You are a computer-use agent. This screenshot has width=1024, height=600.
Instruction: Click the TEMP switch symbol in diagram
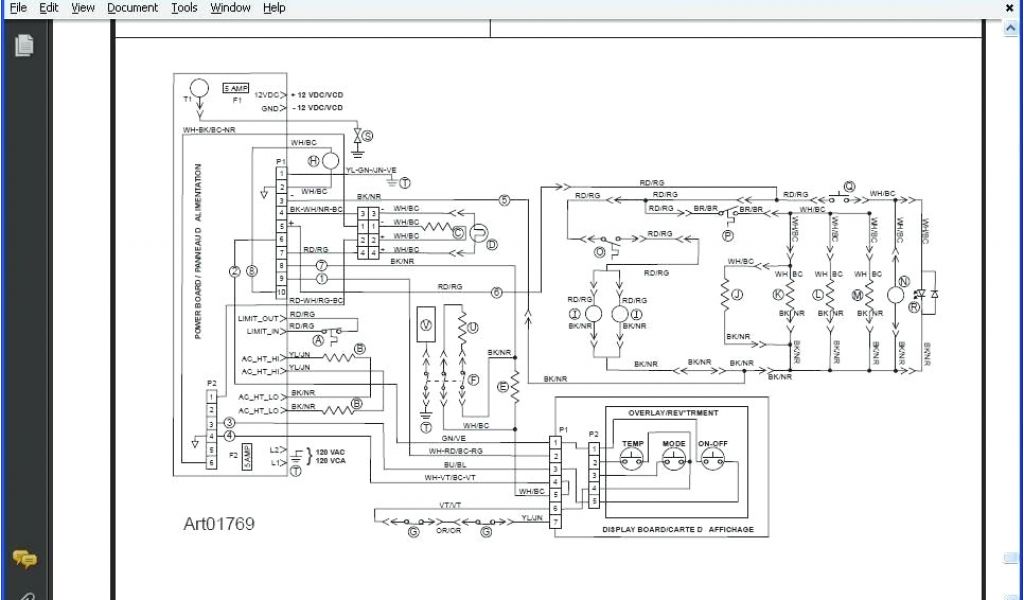tap(632, 458)
